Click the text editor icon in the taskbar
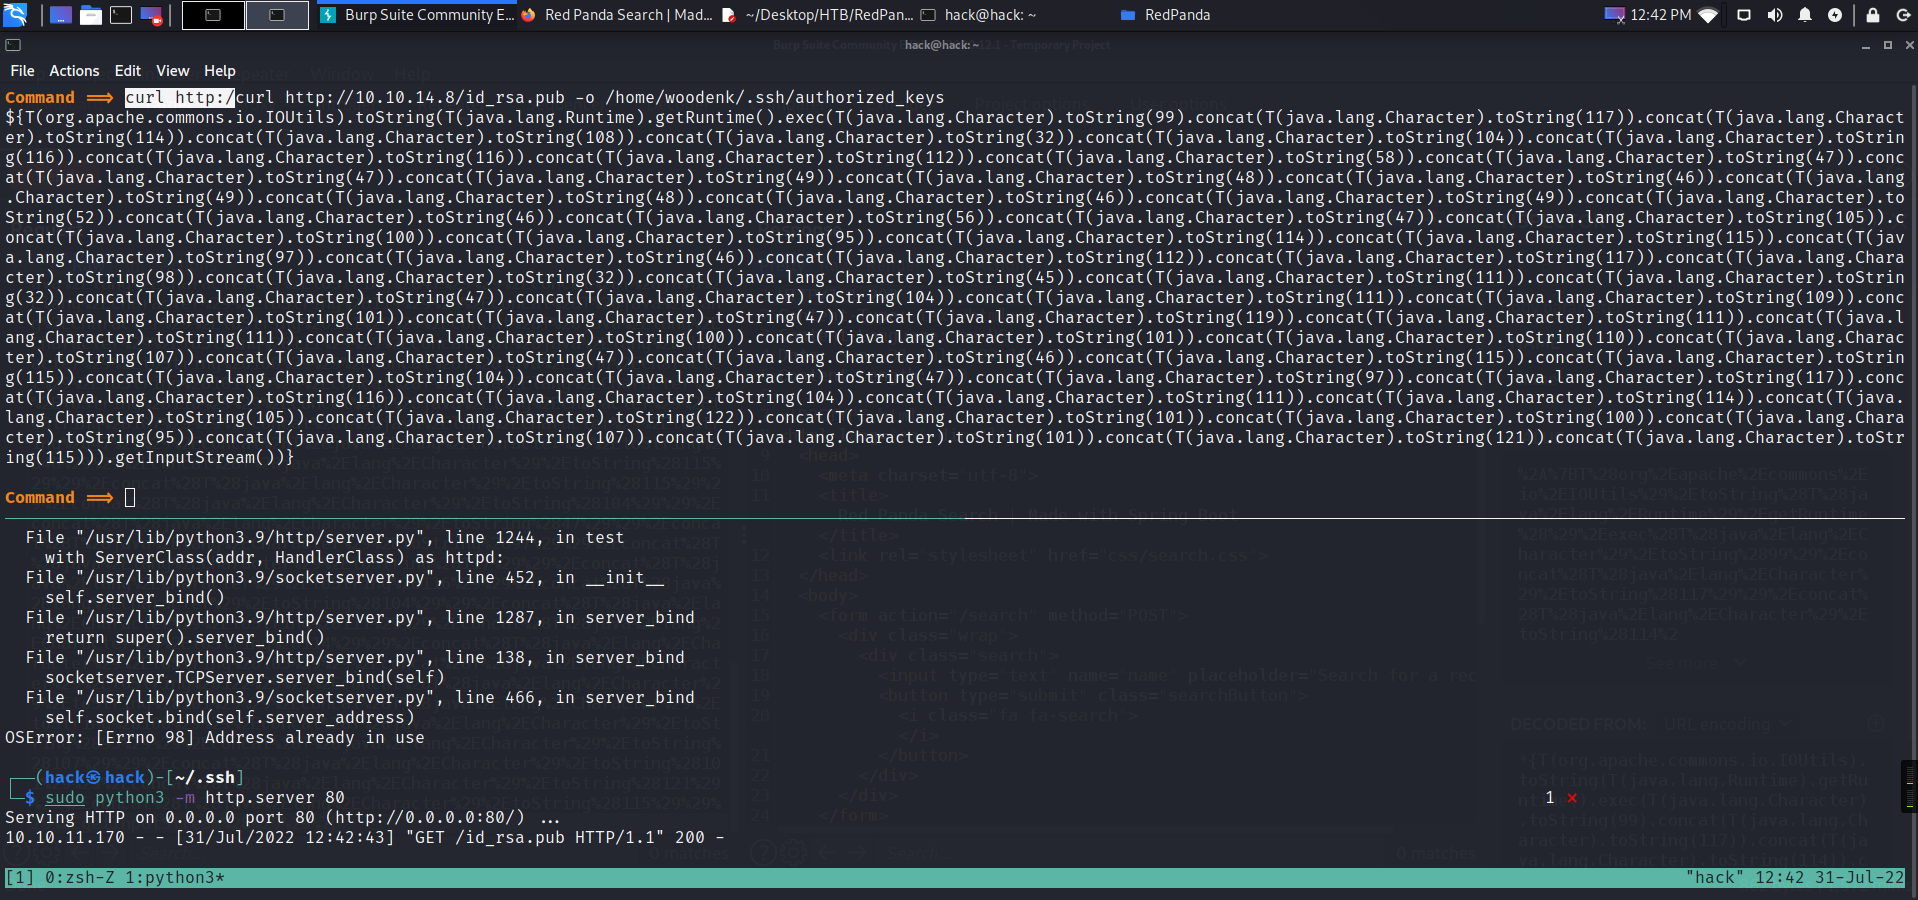 click(729, 15)
